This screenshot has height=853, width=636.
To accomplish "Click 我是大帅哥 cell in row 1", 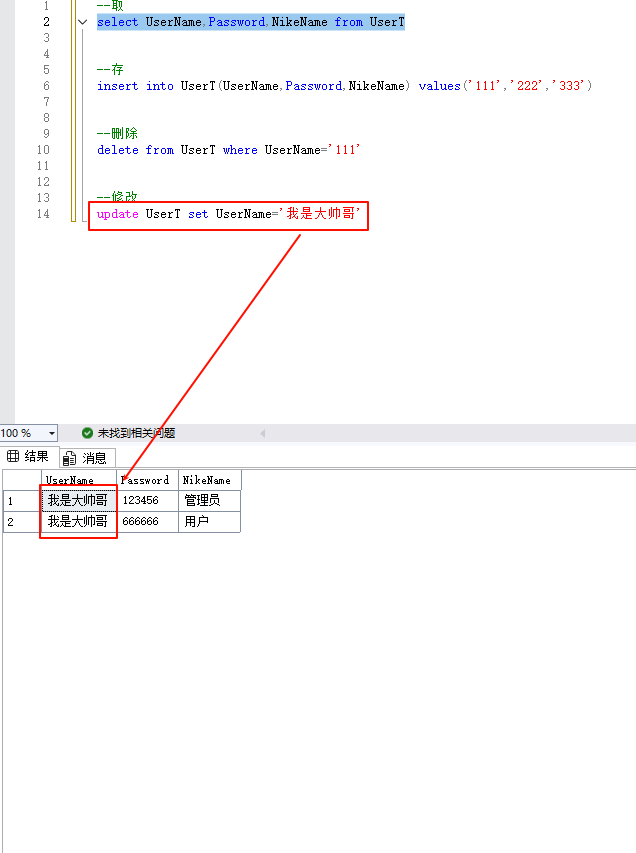I will coord(79,500).
